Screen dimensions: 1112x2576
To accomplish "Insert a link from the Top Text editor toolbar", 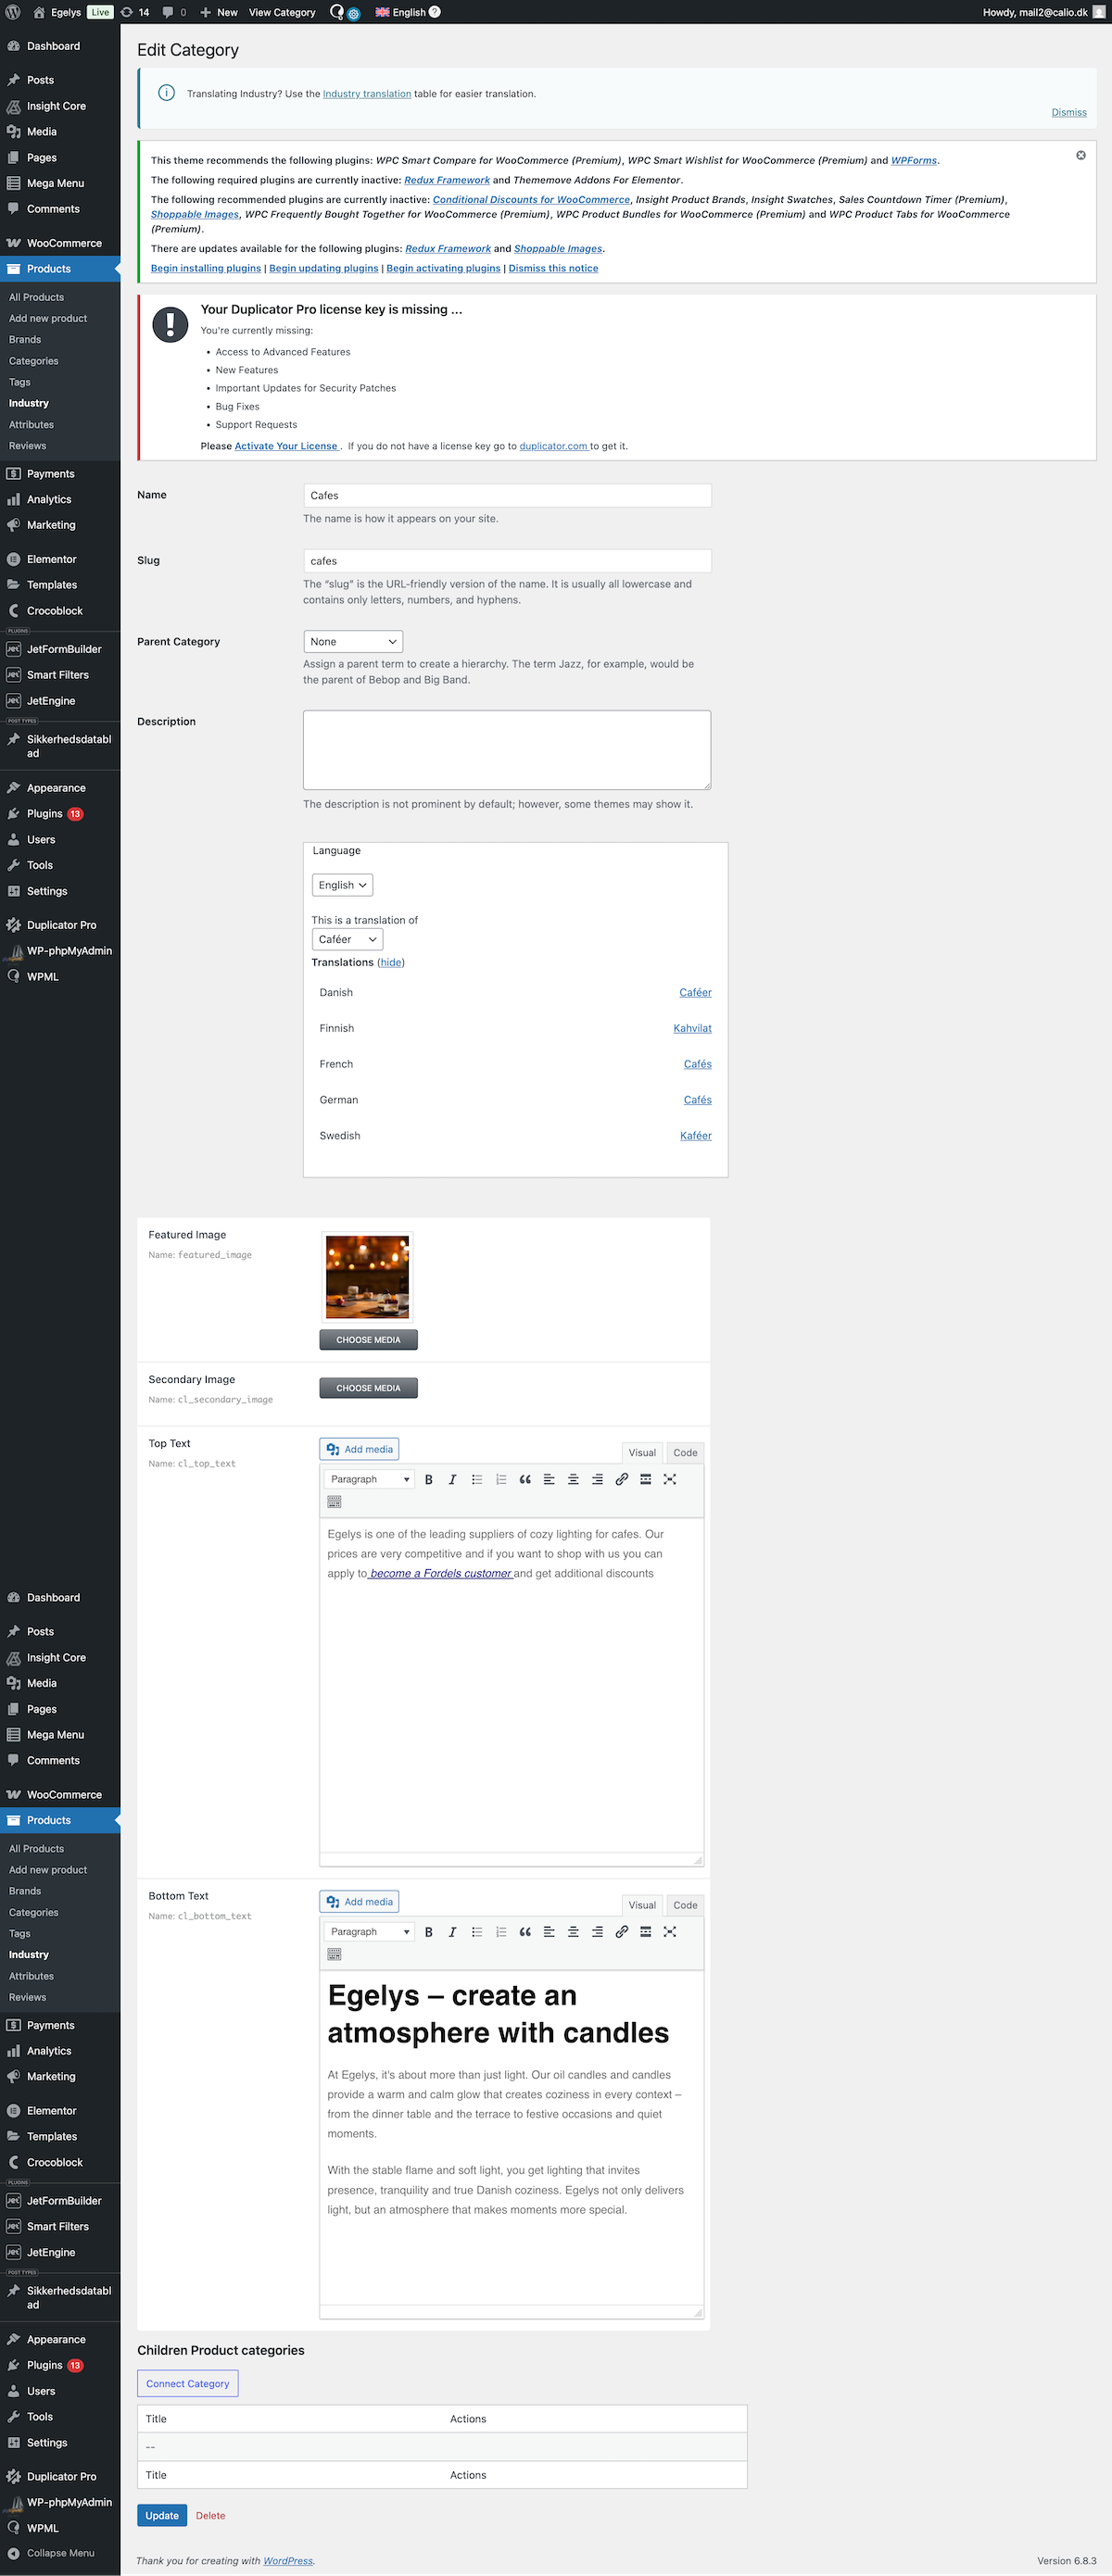I will click(621, 1479).
